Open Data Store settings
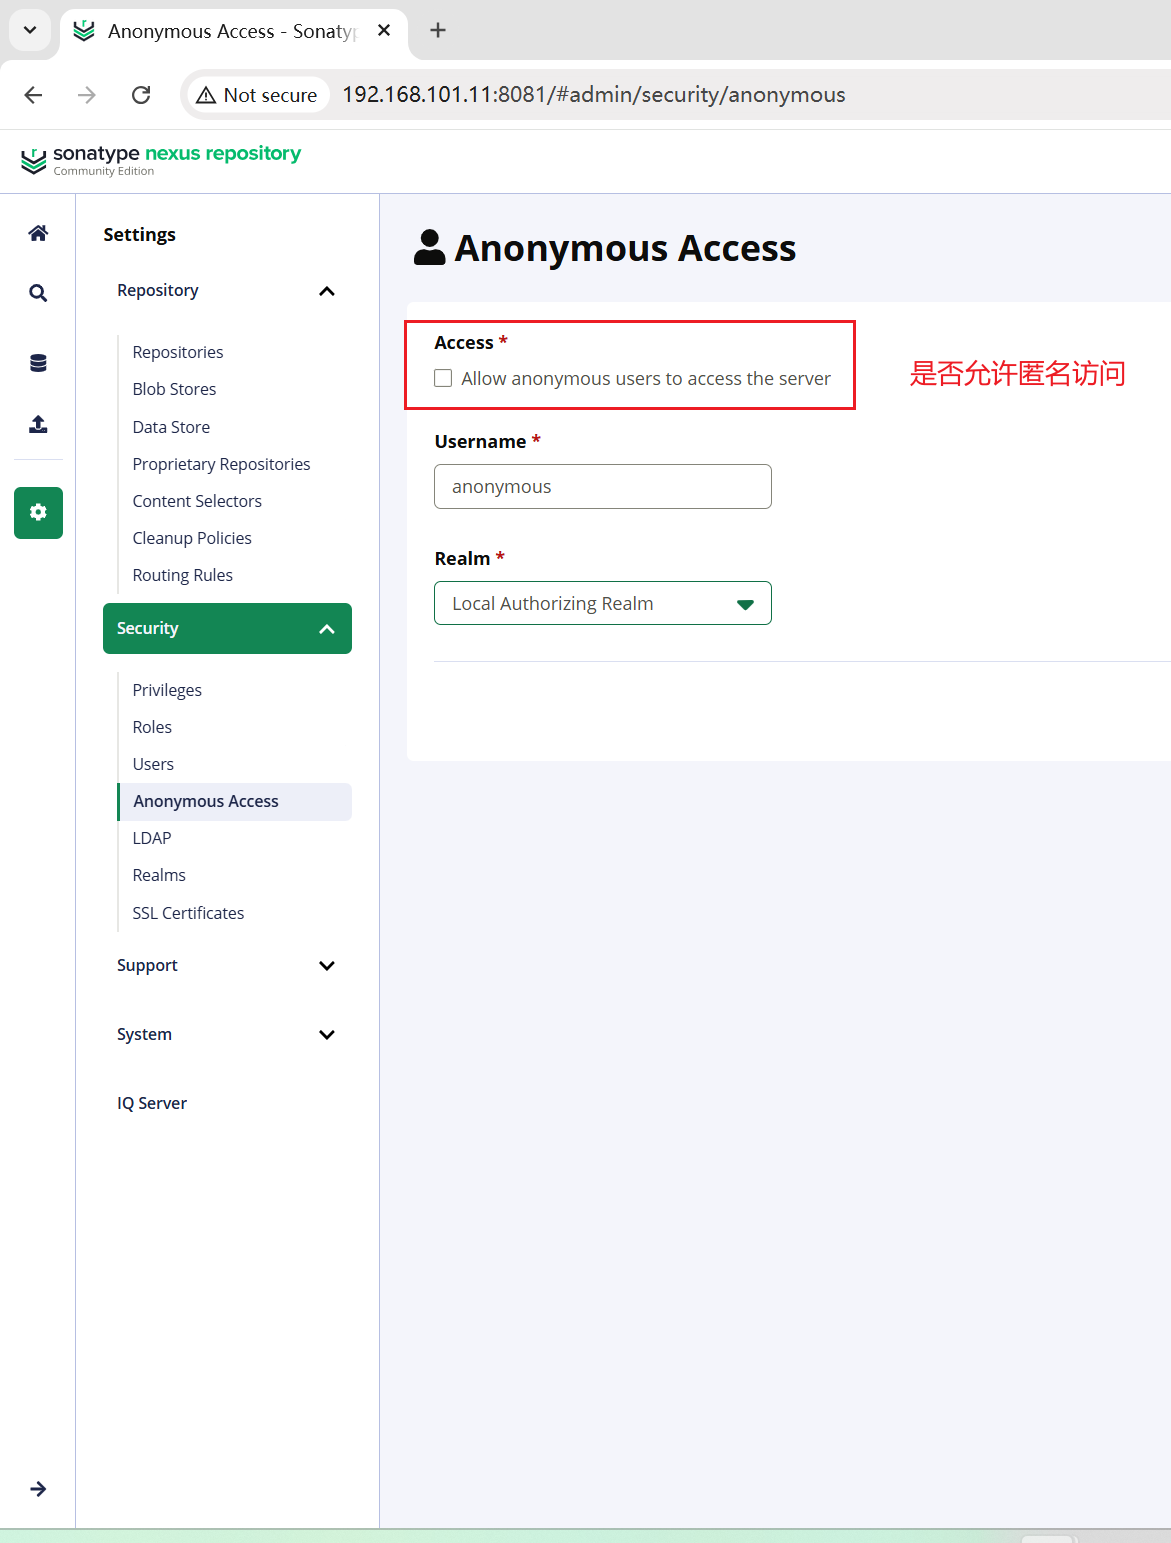The width and height of the screenshot is (1171, 1543). 171,427
